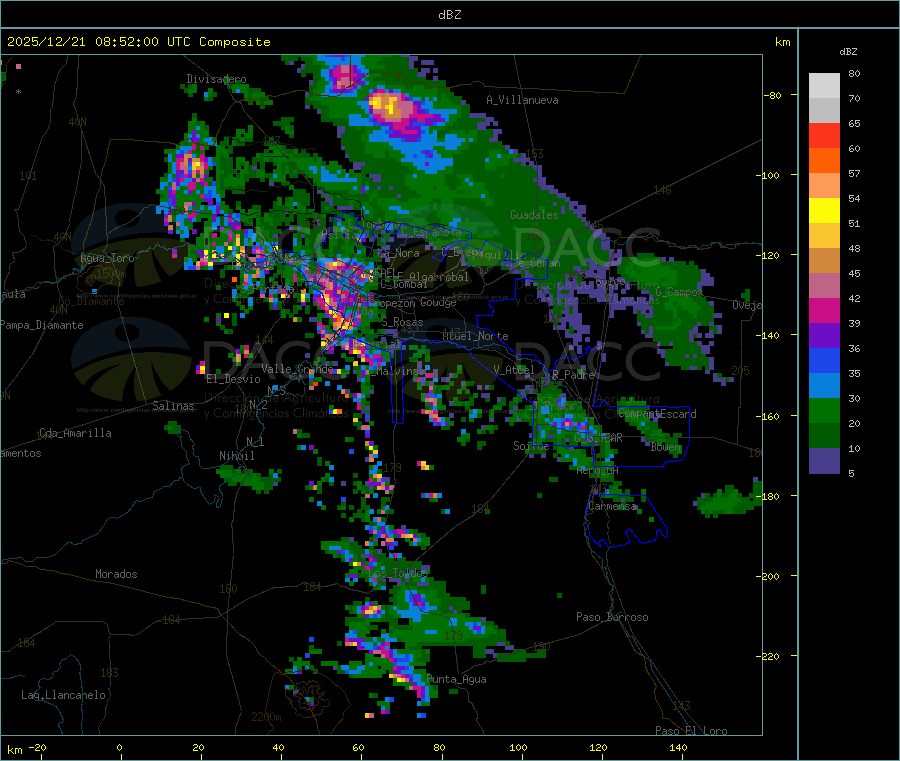Click the El_Desvio label
Screen dimensions: 900x761
[x=234, y=379]
